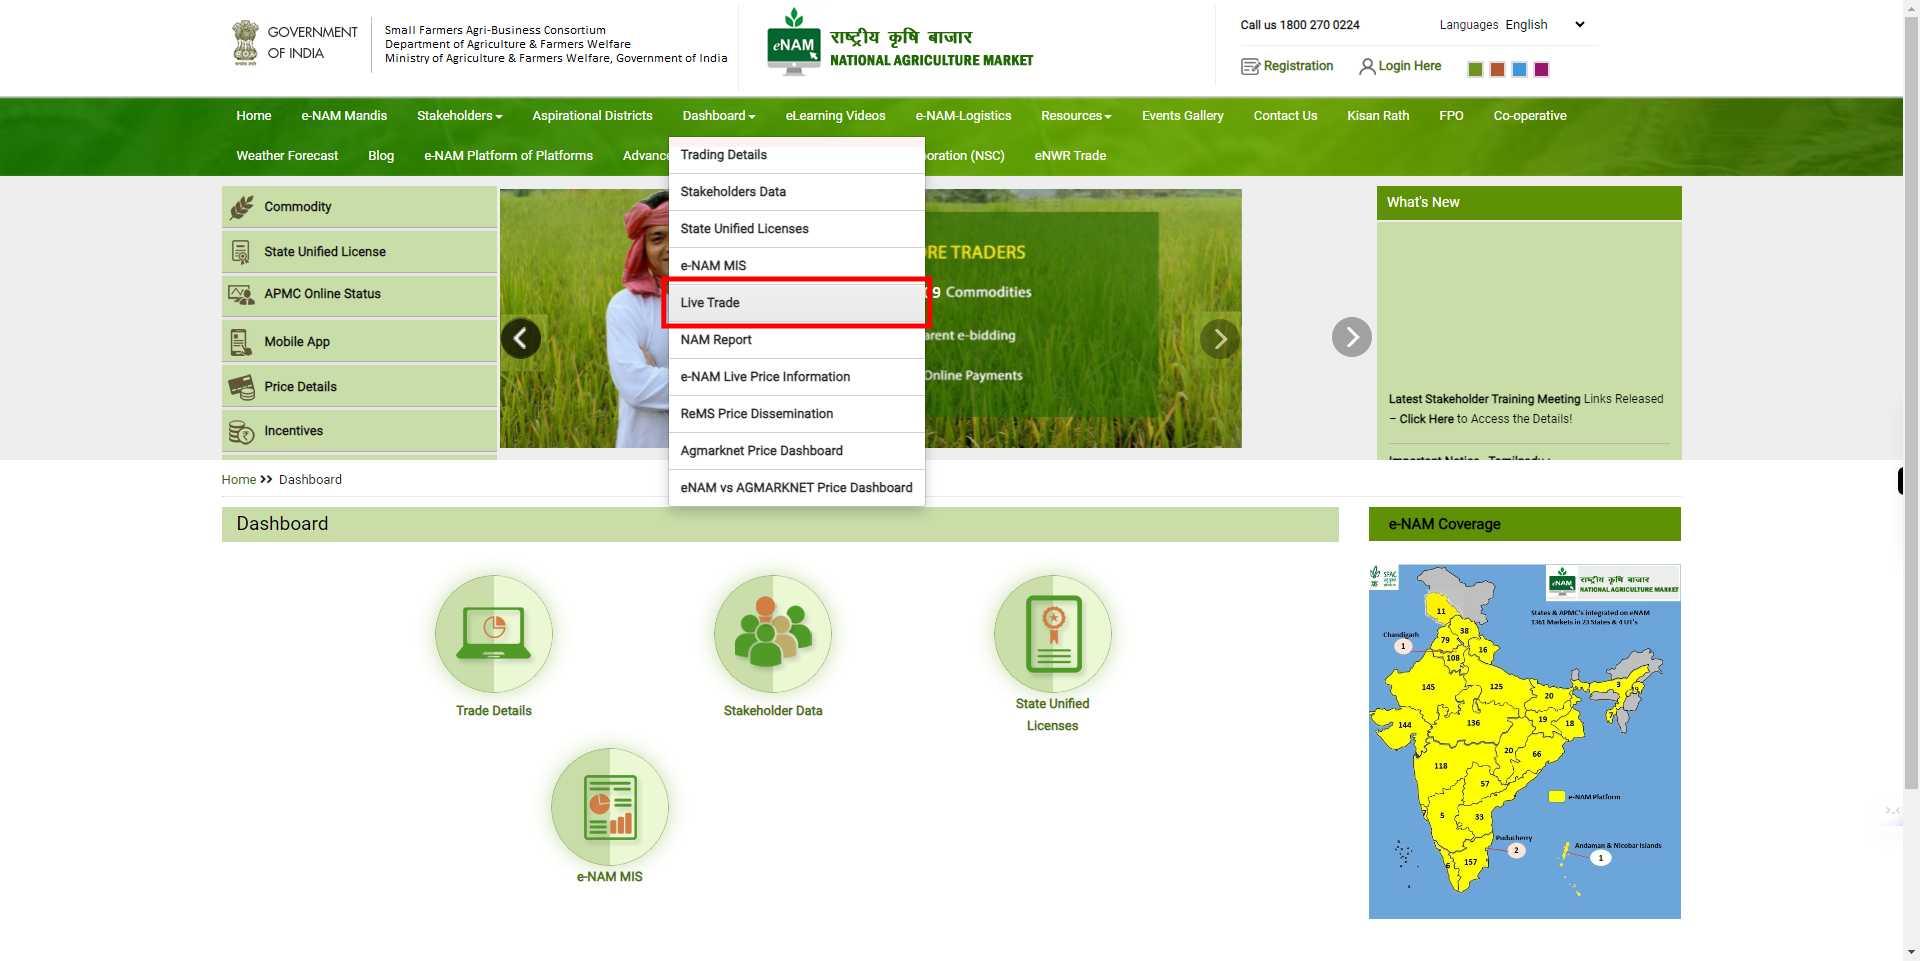
Task: Click the e-NAM MIS label link
Action: coord(610,877)
